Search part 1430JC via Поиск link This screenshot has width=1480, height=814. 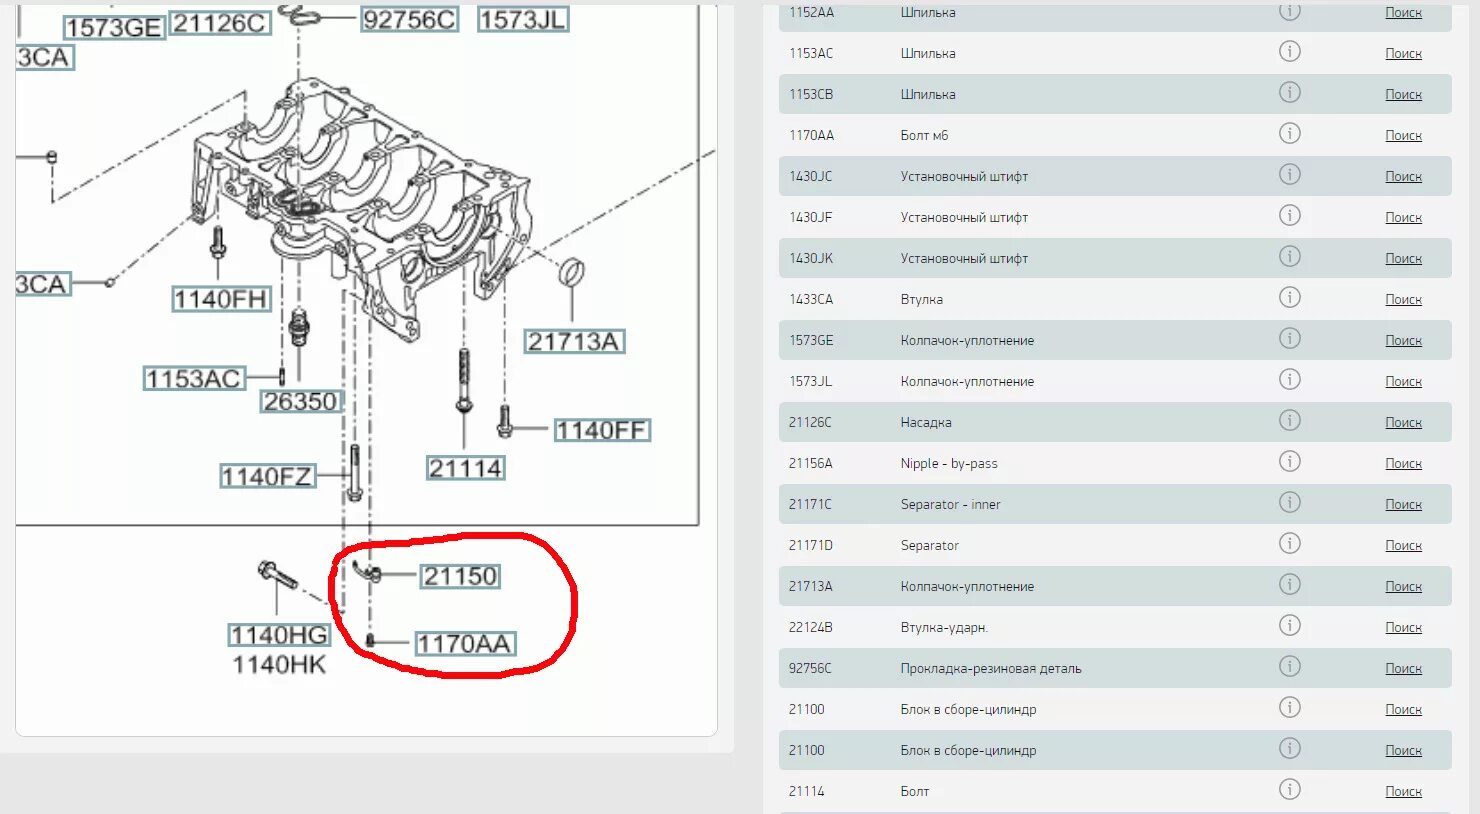pyautogui.click(x=1403, y=177)
